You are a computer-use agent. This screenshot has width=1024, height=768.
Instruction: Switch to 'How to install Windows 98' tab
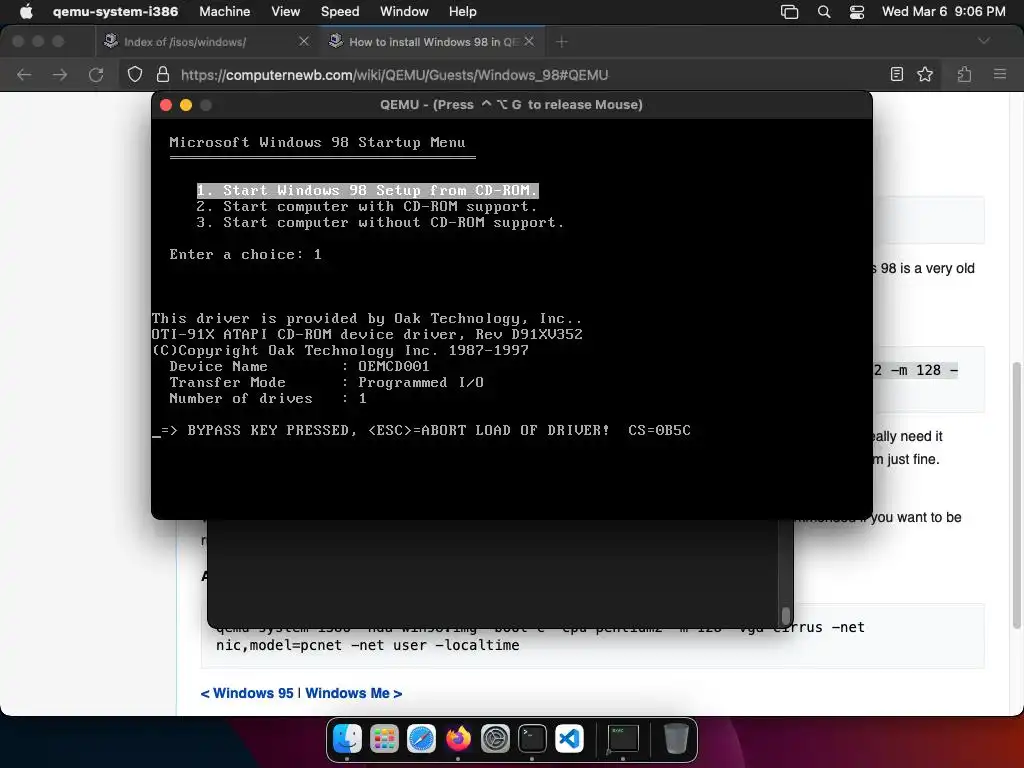432,42
